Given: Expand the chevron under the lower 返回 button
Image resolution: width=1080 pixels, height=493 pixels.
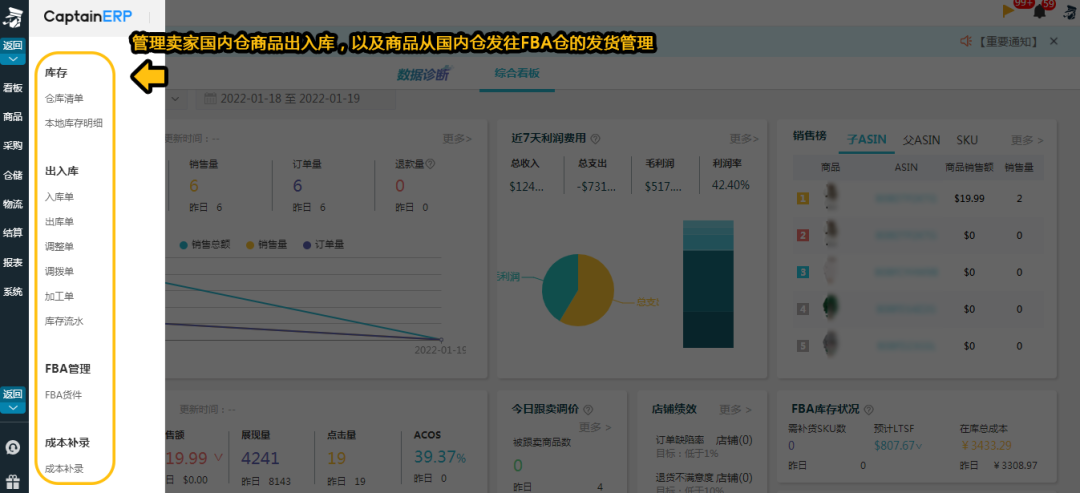Looking at the screenshot, I should pyautogui.click(x=12, y=408).
